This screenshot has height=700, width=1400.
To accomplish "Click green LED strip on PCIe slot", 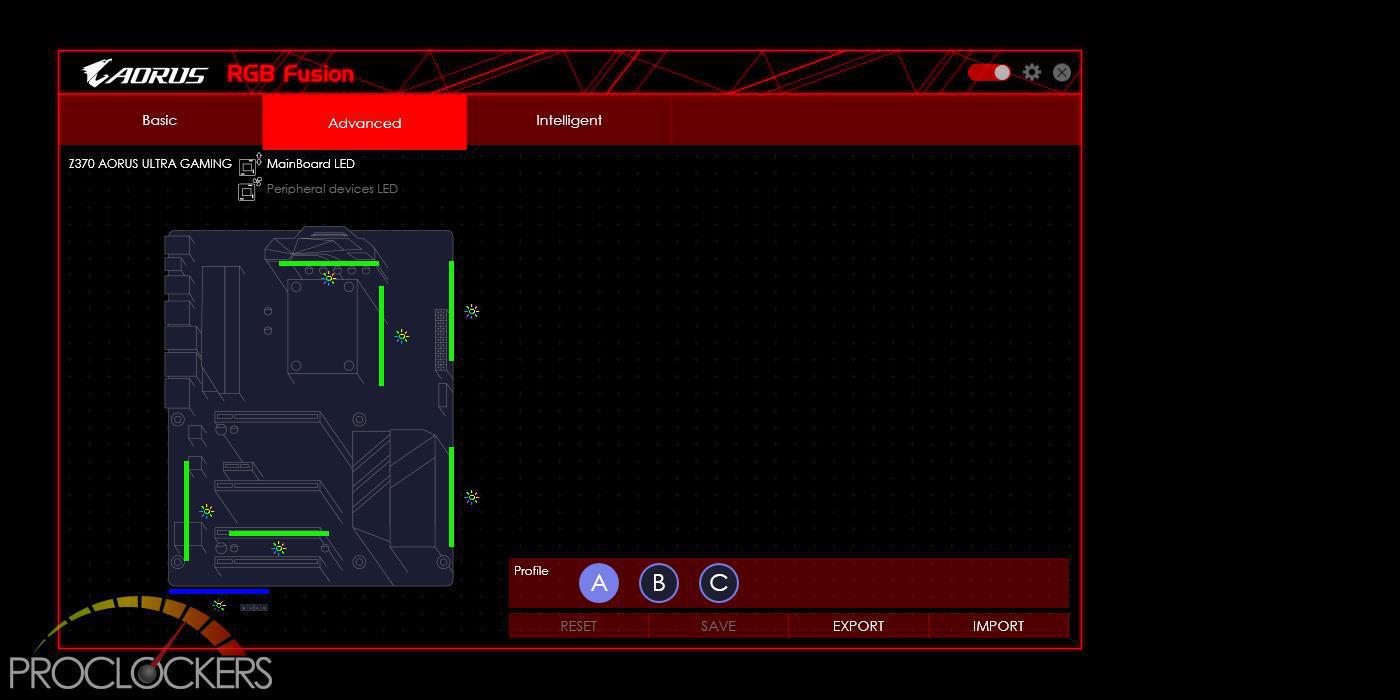I will [x=279, y=533].
